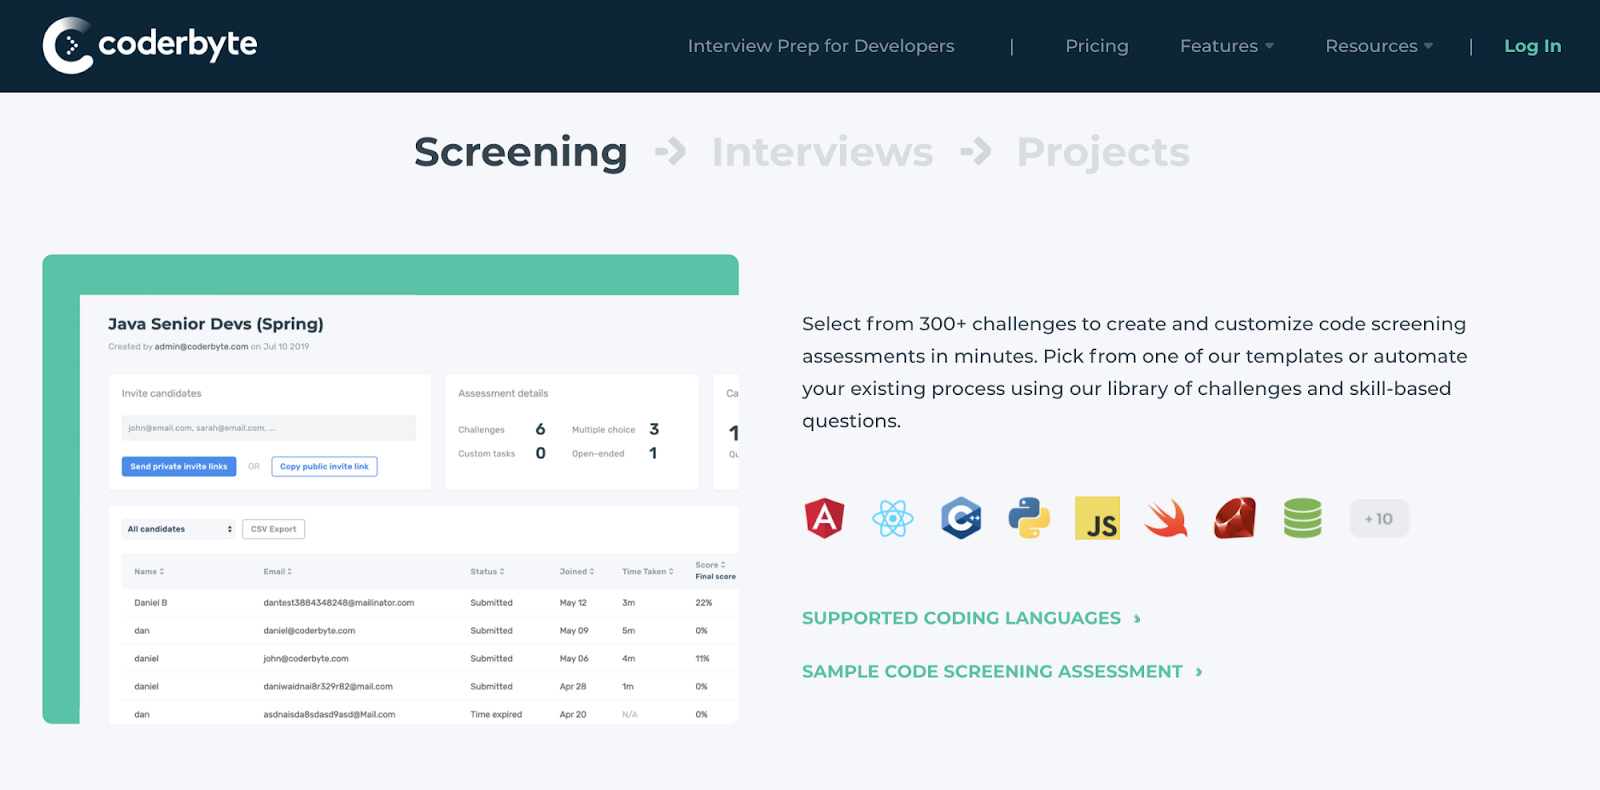Click the 11% score cell
Screen dimensions: 1600x790
[x=703, y=659]
